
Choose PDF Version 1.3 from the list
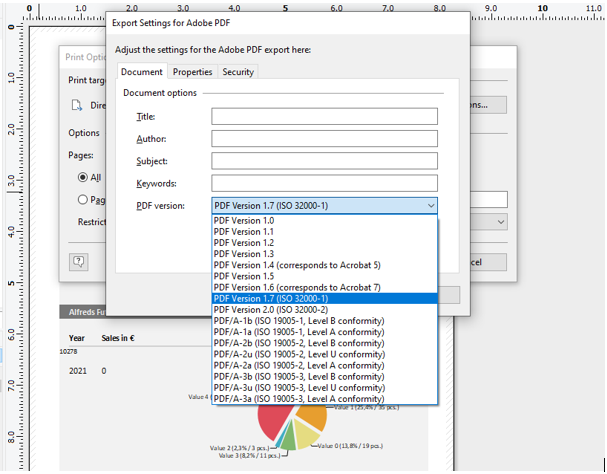pos(324,254)
